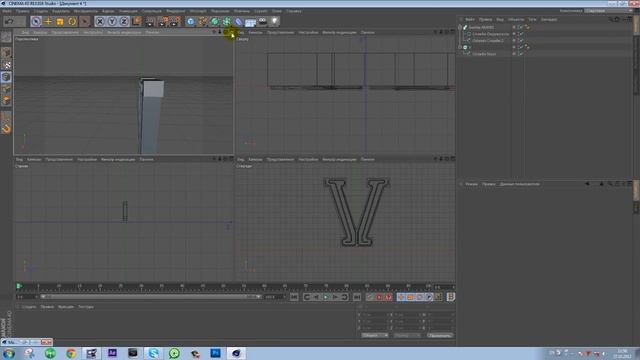Click the green Play button on timeline
The width and height of the screenshot is (640, 360).
click(326, 297)
